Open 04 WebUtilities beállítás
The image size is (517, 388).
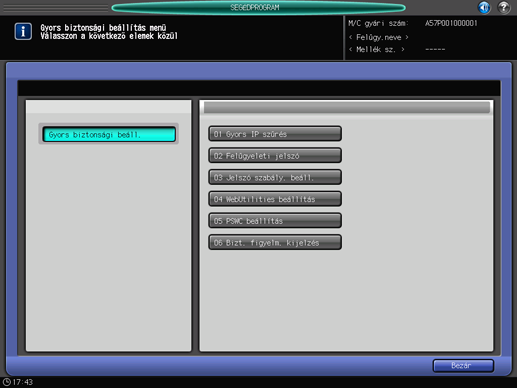[275, 199]
